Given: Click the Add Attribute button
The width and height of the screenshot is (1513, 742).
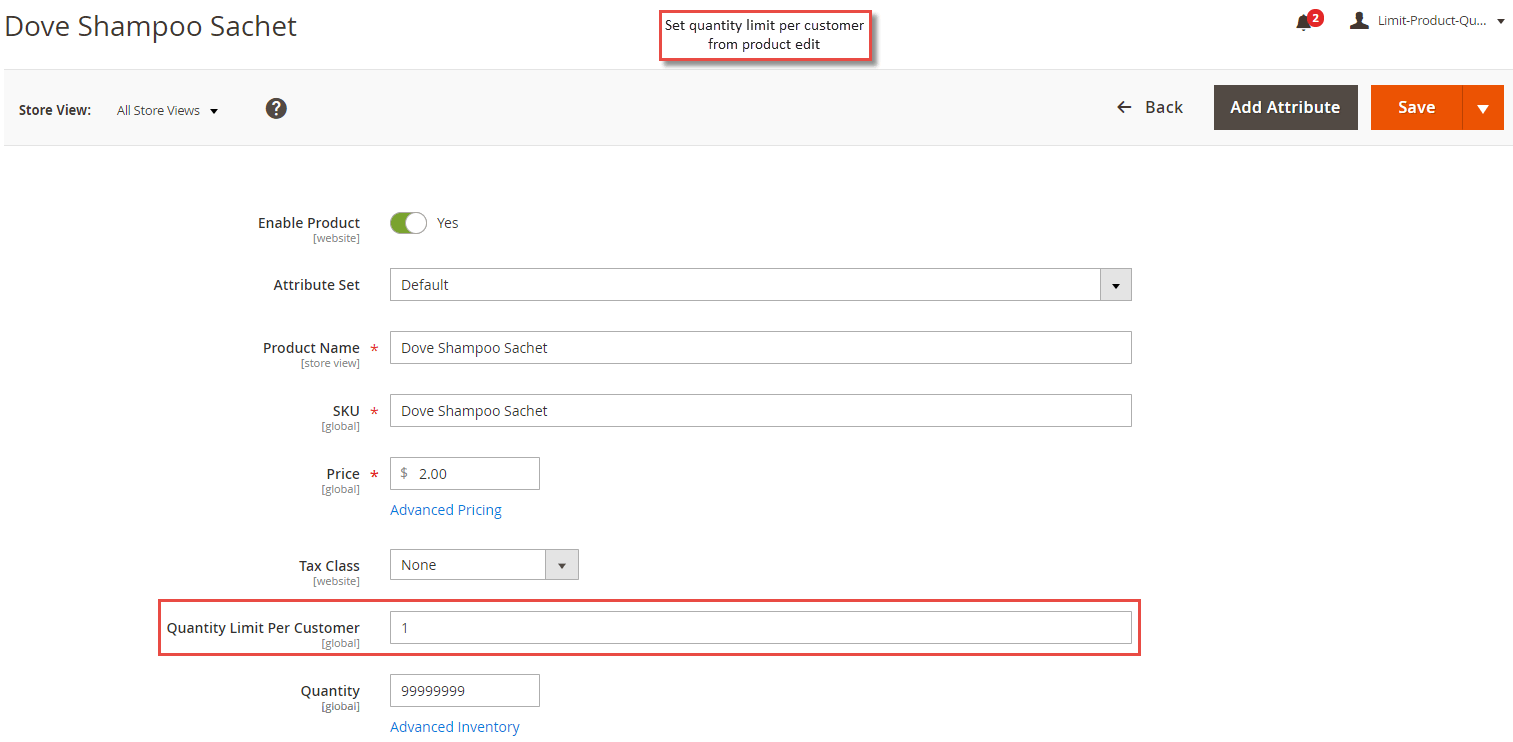Looking at the screenshot, I should pos(1285,107).
